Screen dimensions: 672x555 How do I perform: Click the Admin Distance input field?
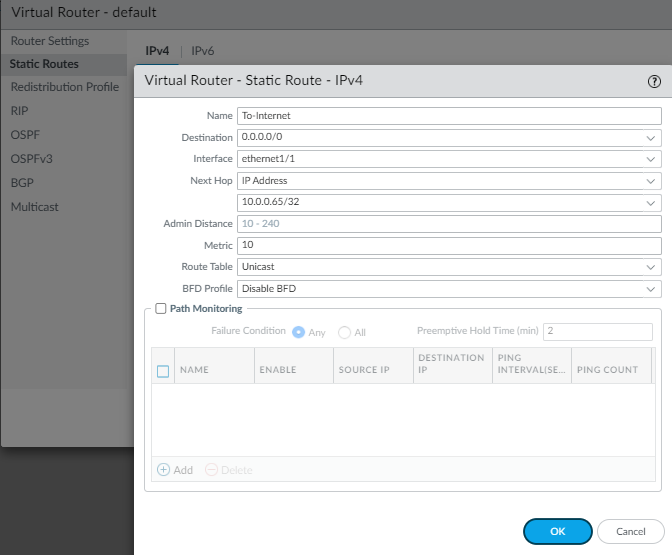449,224
